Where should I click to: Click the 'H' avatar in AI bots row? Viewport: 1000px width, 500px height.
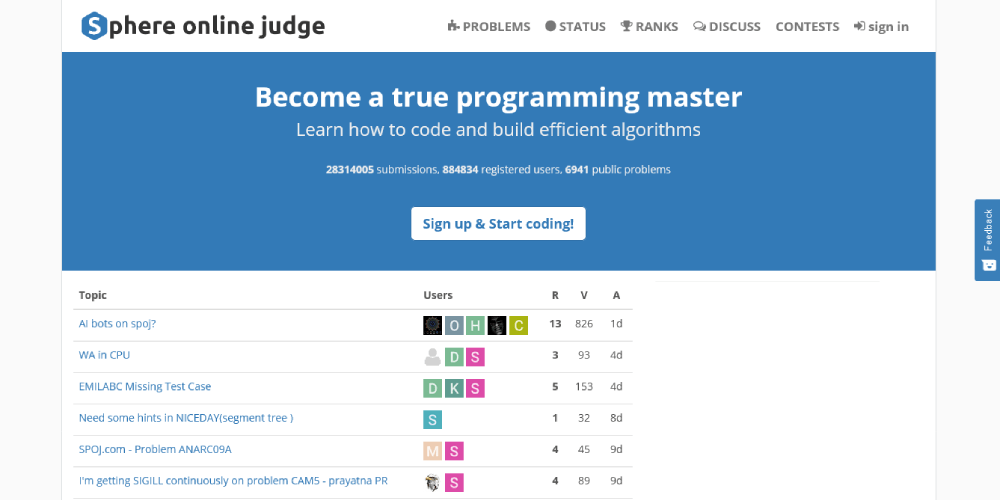click(475, 325)
